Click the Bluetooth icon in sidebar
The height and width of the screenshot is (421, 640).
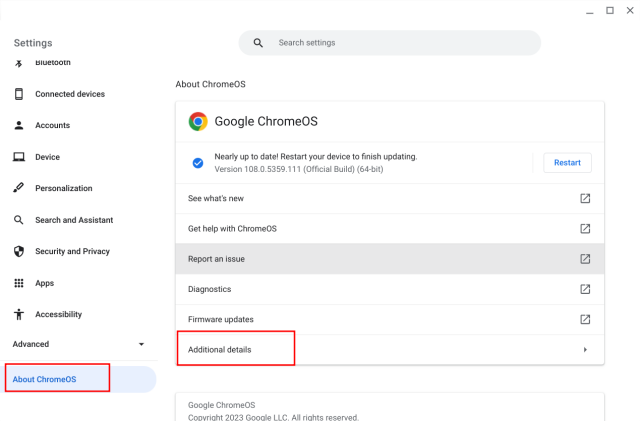[18, 63]
